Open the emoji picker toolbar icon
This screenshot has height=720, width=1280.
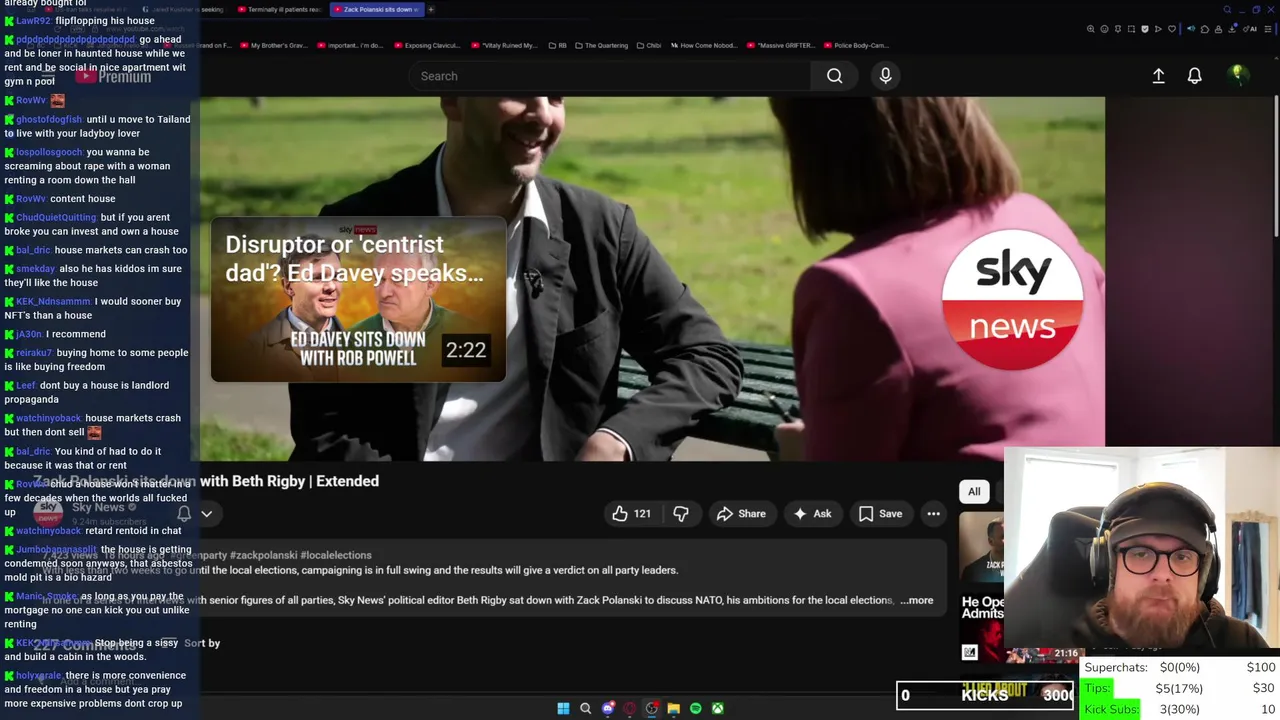coord(1104,29)
